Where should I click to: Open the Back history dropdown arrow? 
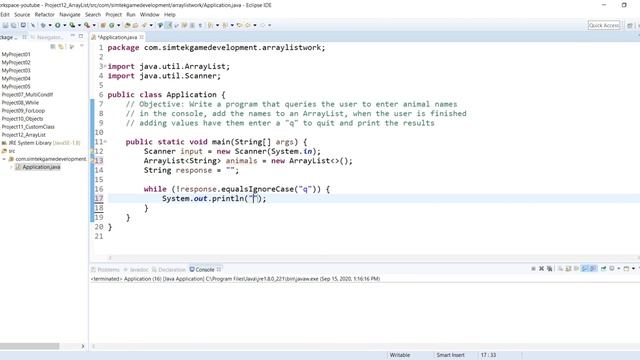[x=255, y=25]
